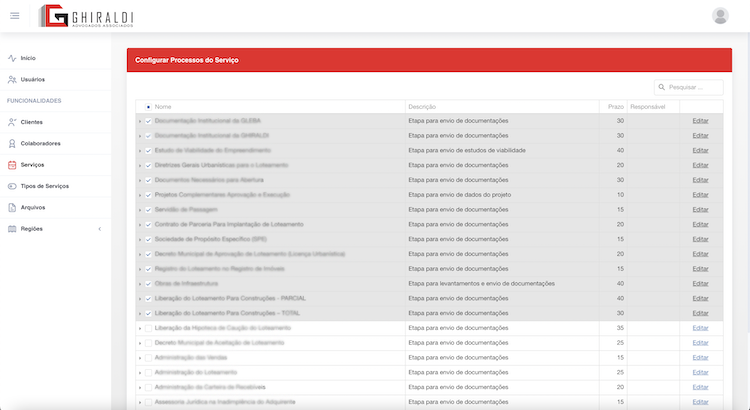Click 'Etapa para envio de estudos de viabilidade'
This screenshot has height=410, width=750.
pyautogui.click(x=467, y=151)
